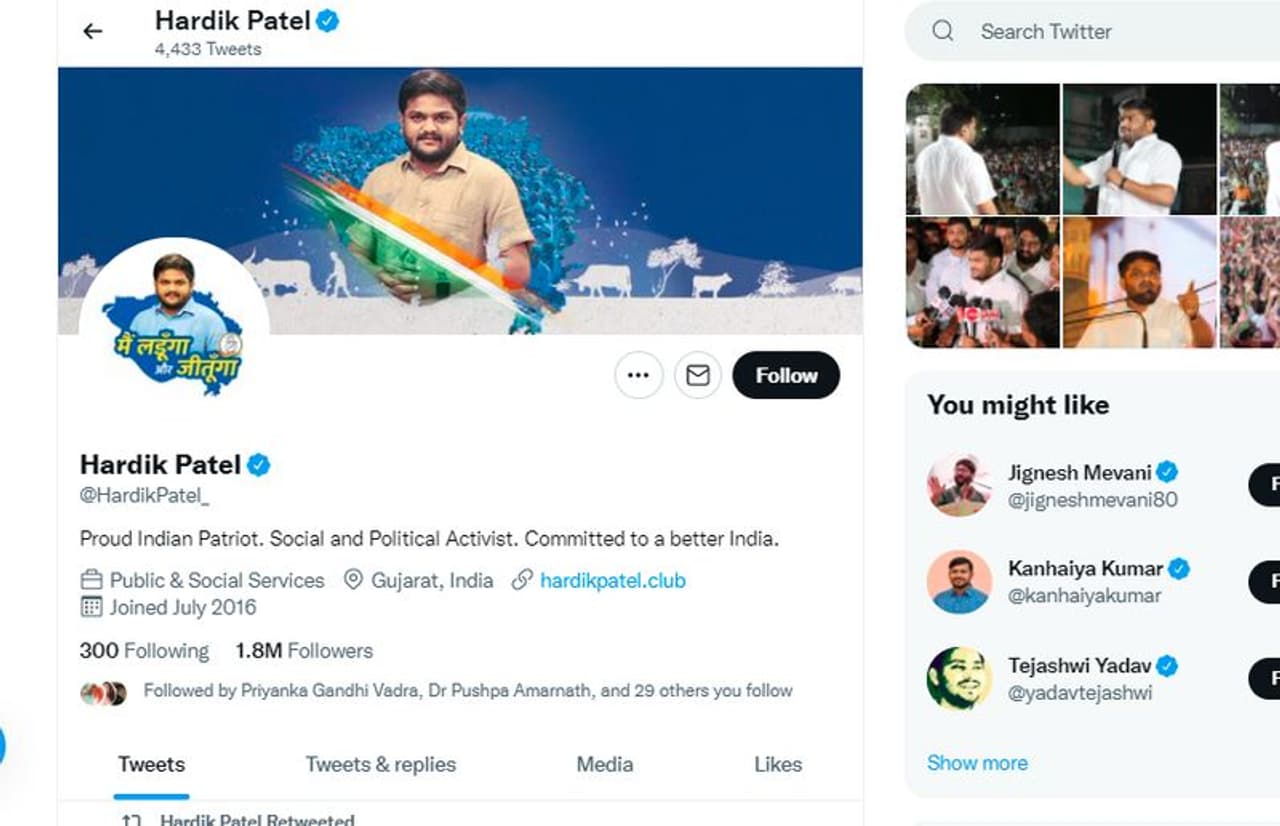The height and width of the screenshot is (826, 1280).
Task: Open the Likes tab
Action: pyautogui.click(x=778, y=765)
